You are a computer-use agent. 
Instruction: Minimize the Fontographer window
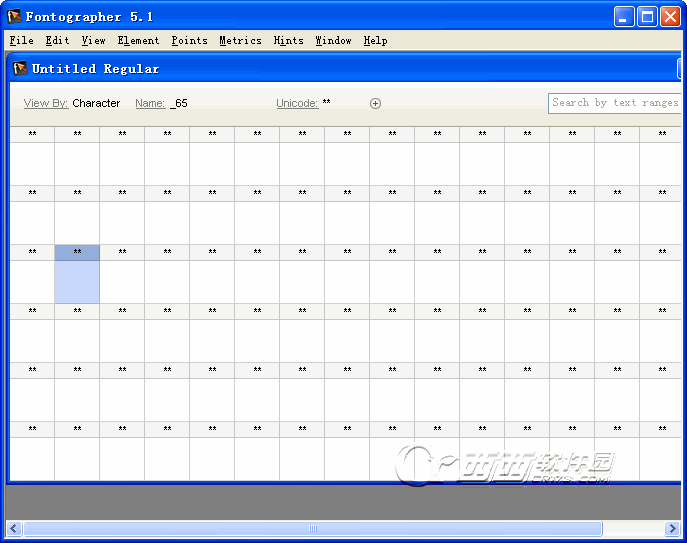point(624,17)
